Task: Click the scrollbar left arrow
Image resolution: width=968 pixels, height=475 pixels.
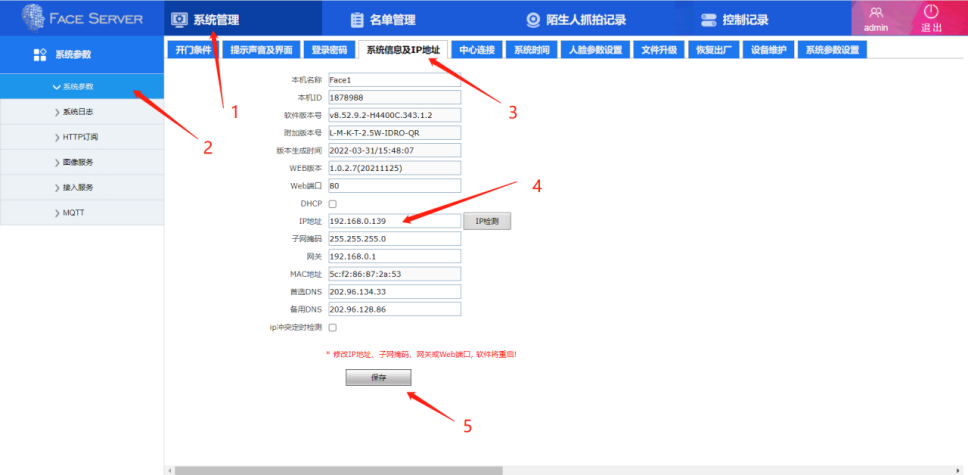Action: [170, 471]
